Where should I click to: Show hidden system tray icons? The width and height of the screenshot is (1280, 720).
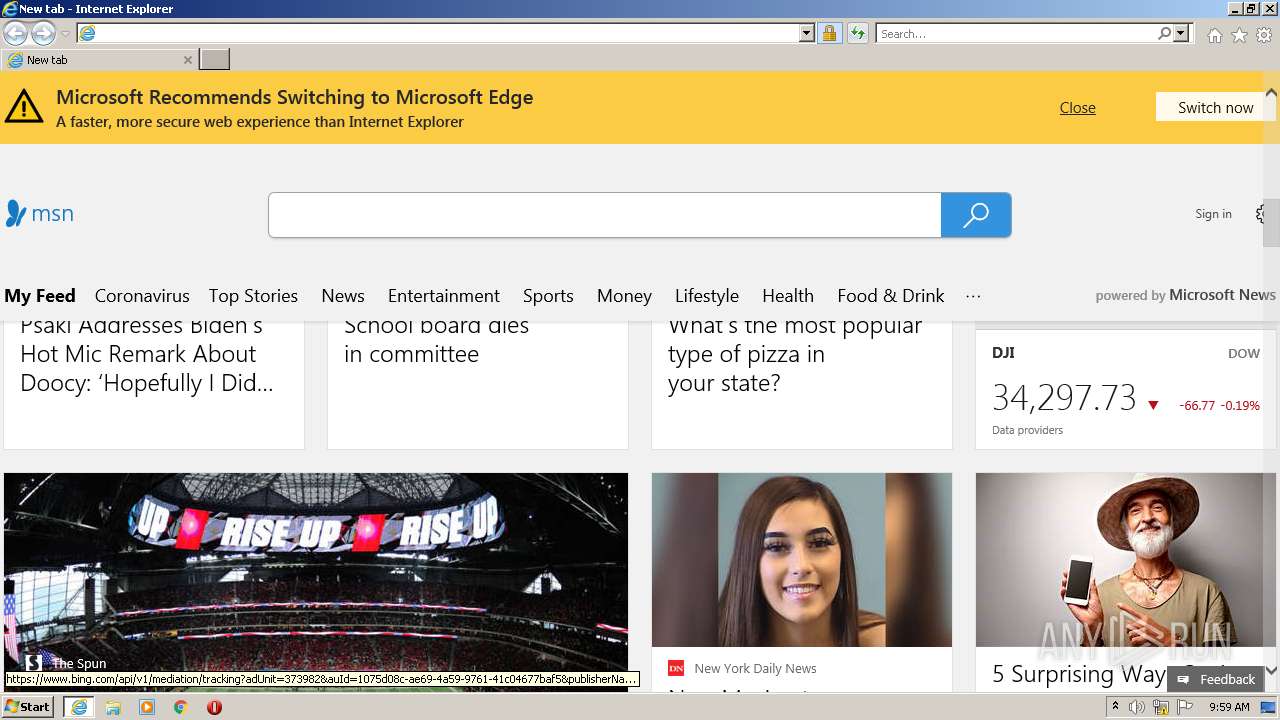coord(1115,707)
